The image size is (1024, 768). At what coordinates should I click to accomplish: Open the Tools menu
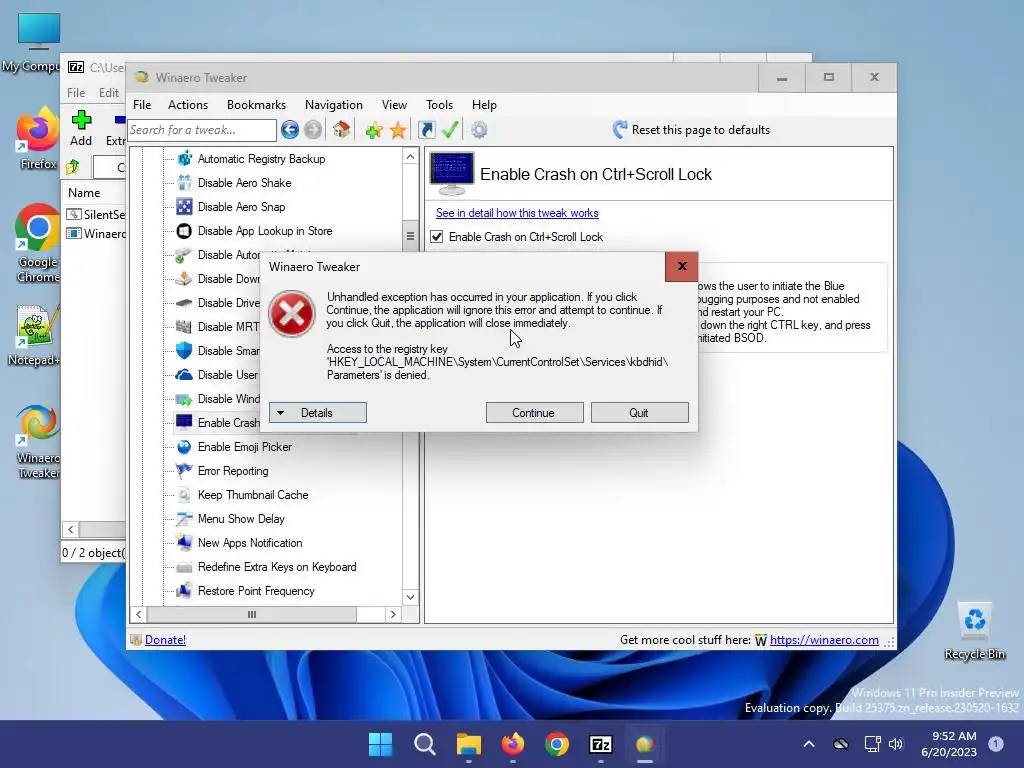point(440,105)
